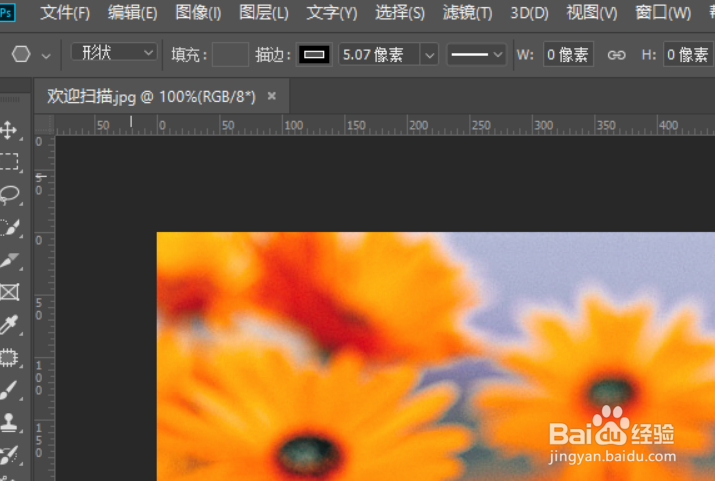Click the 填充 fill color swatch

click(230, 55)
